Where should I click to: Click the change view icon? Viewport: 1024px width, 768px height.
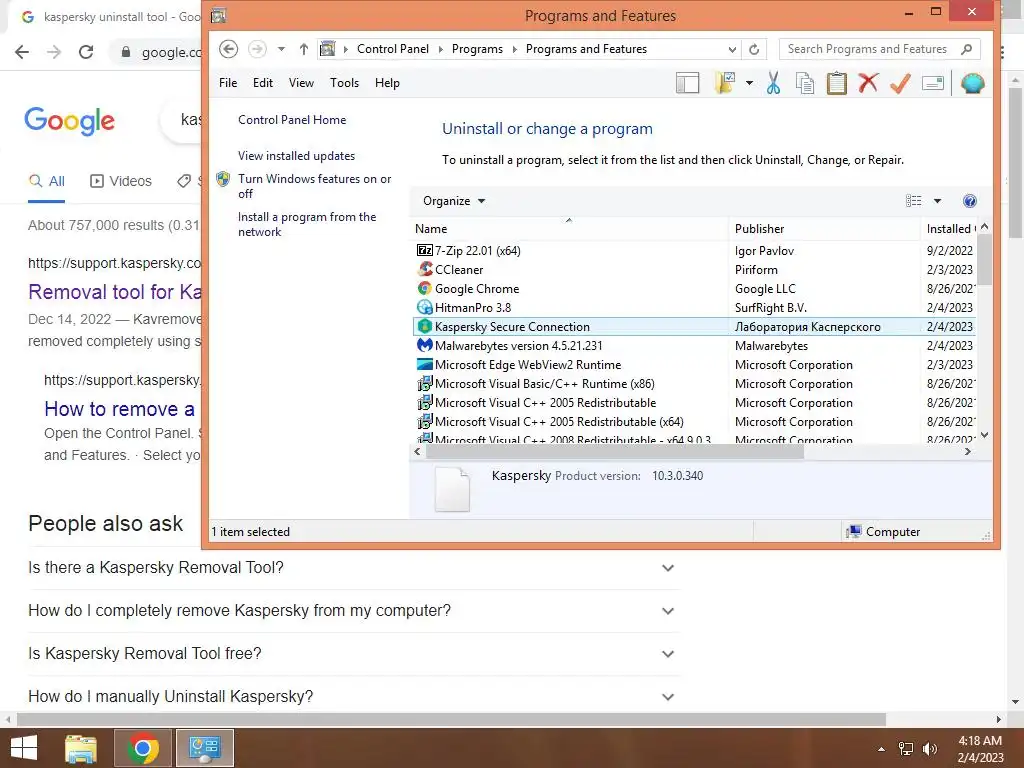[914, 201]
